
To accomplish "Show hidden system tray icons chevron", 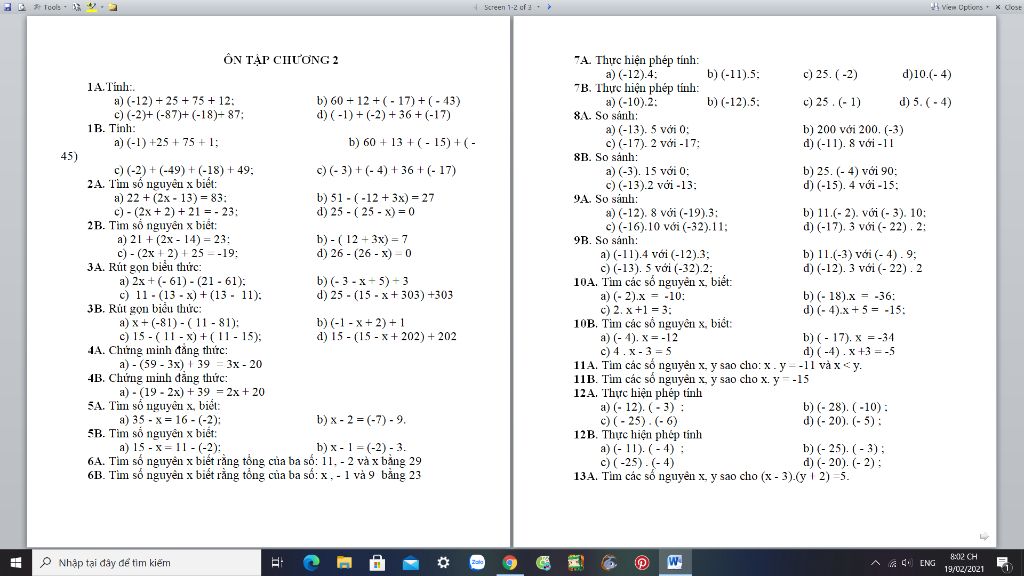I will [875, 563].
